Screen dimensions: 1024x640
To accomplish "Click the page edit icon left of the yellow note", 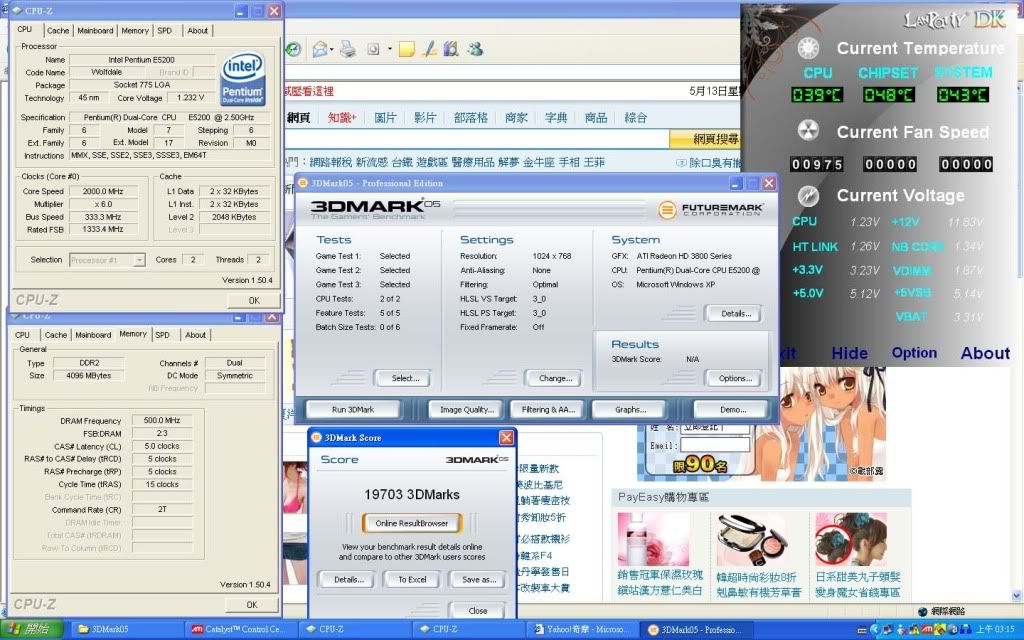I will coord(374,49).
